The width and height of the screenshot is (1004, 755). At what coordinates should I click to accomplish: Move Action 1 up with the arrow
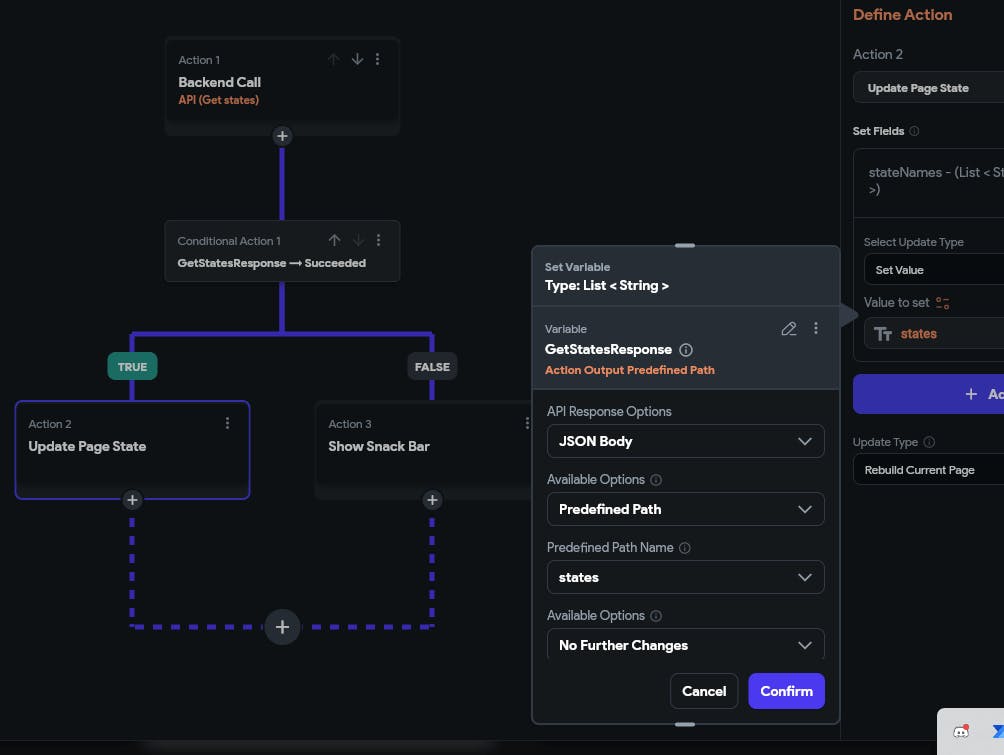tap(334, 60)
